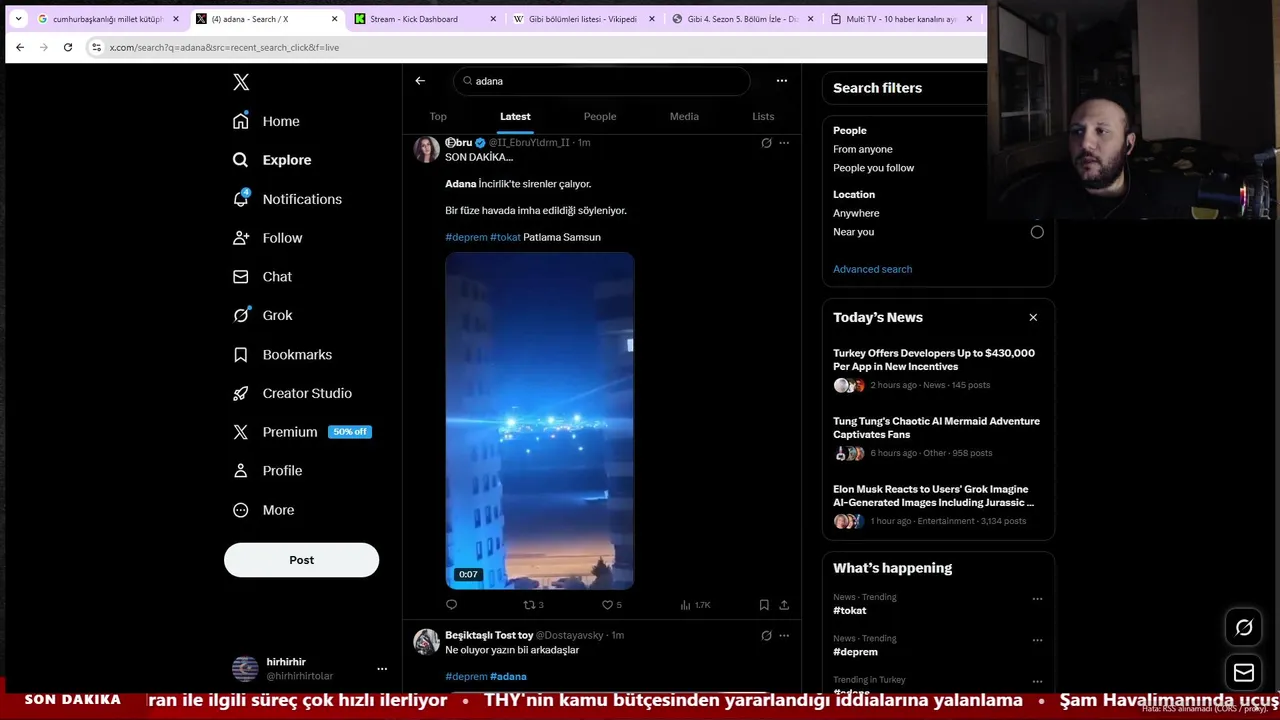The height and width of the screenshot is (720, 1280).
Task: Go back with browser back arrow
Action: (x=20, y=47)
